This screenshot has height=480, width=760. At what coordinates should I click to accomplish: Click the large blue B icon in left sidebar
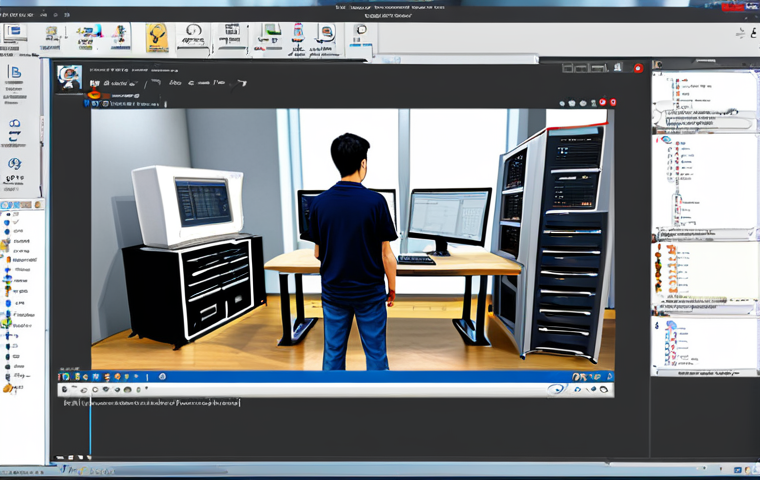(15, 73)
